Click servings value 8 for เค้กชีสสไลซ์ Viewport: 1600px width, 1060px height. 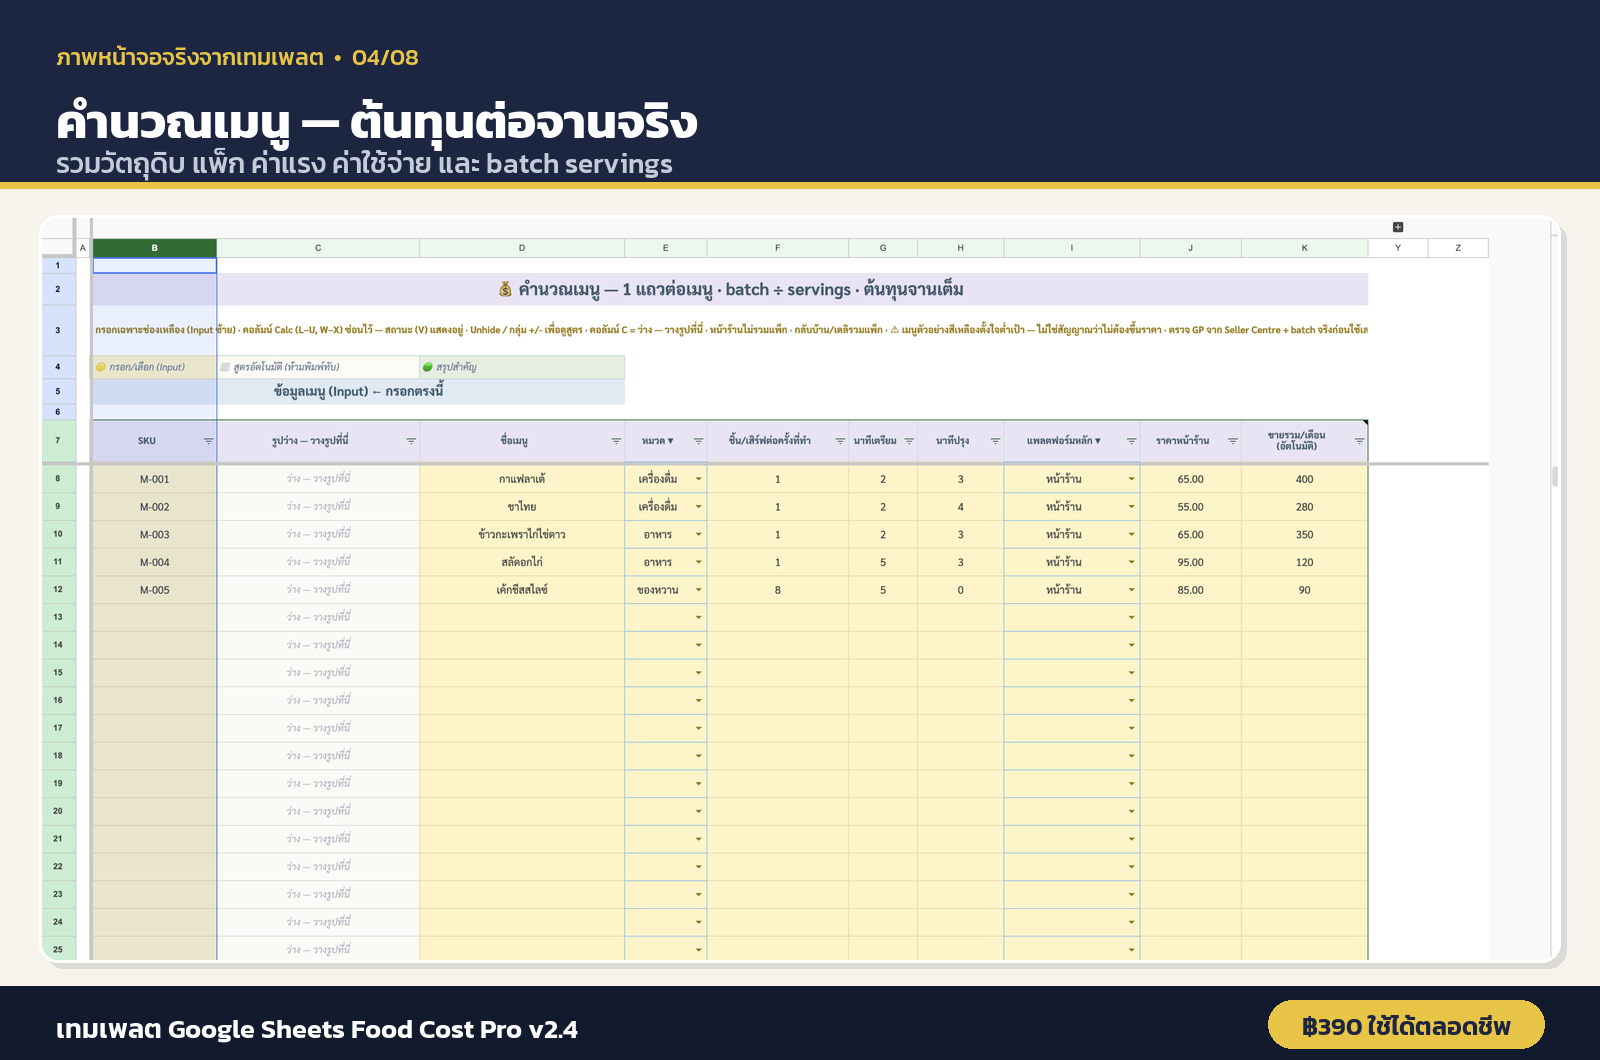coord(778,590)
